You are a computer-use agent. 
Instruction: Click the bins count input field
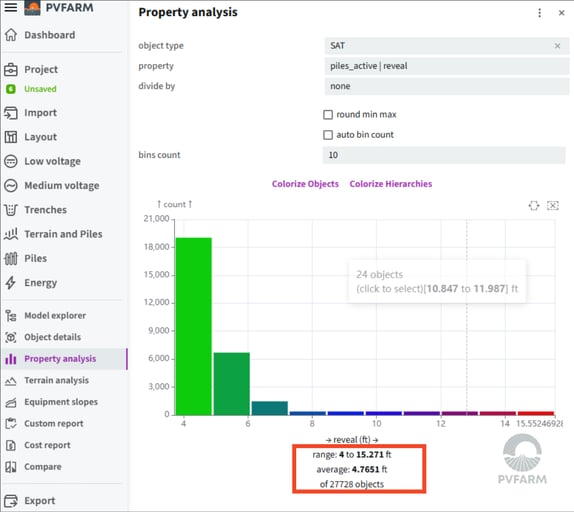444,155
